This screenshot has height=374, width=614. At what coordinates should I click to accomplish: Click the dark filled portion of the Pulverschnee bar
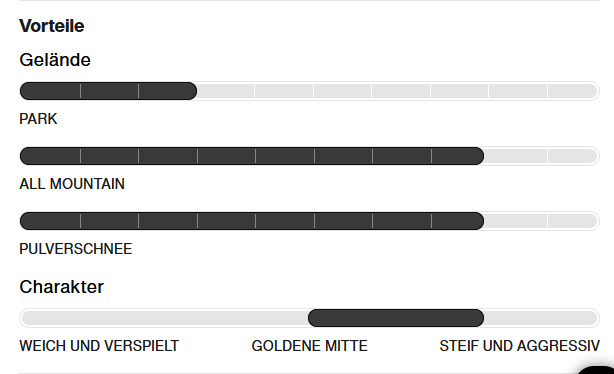click(252, 221)
